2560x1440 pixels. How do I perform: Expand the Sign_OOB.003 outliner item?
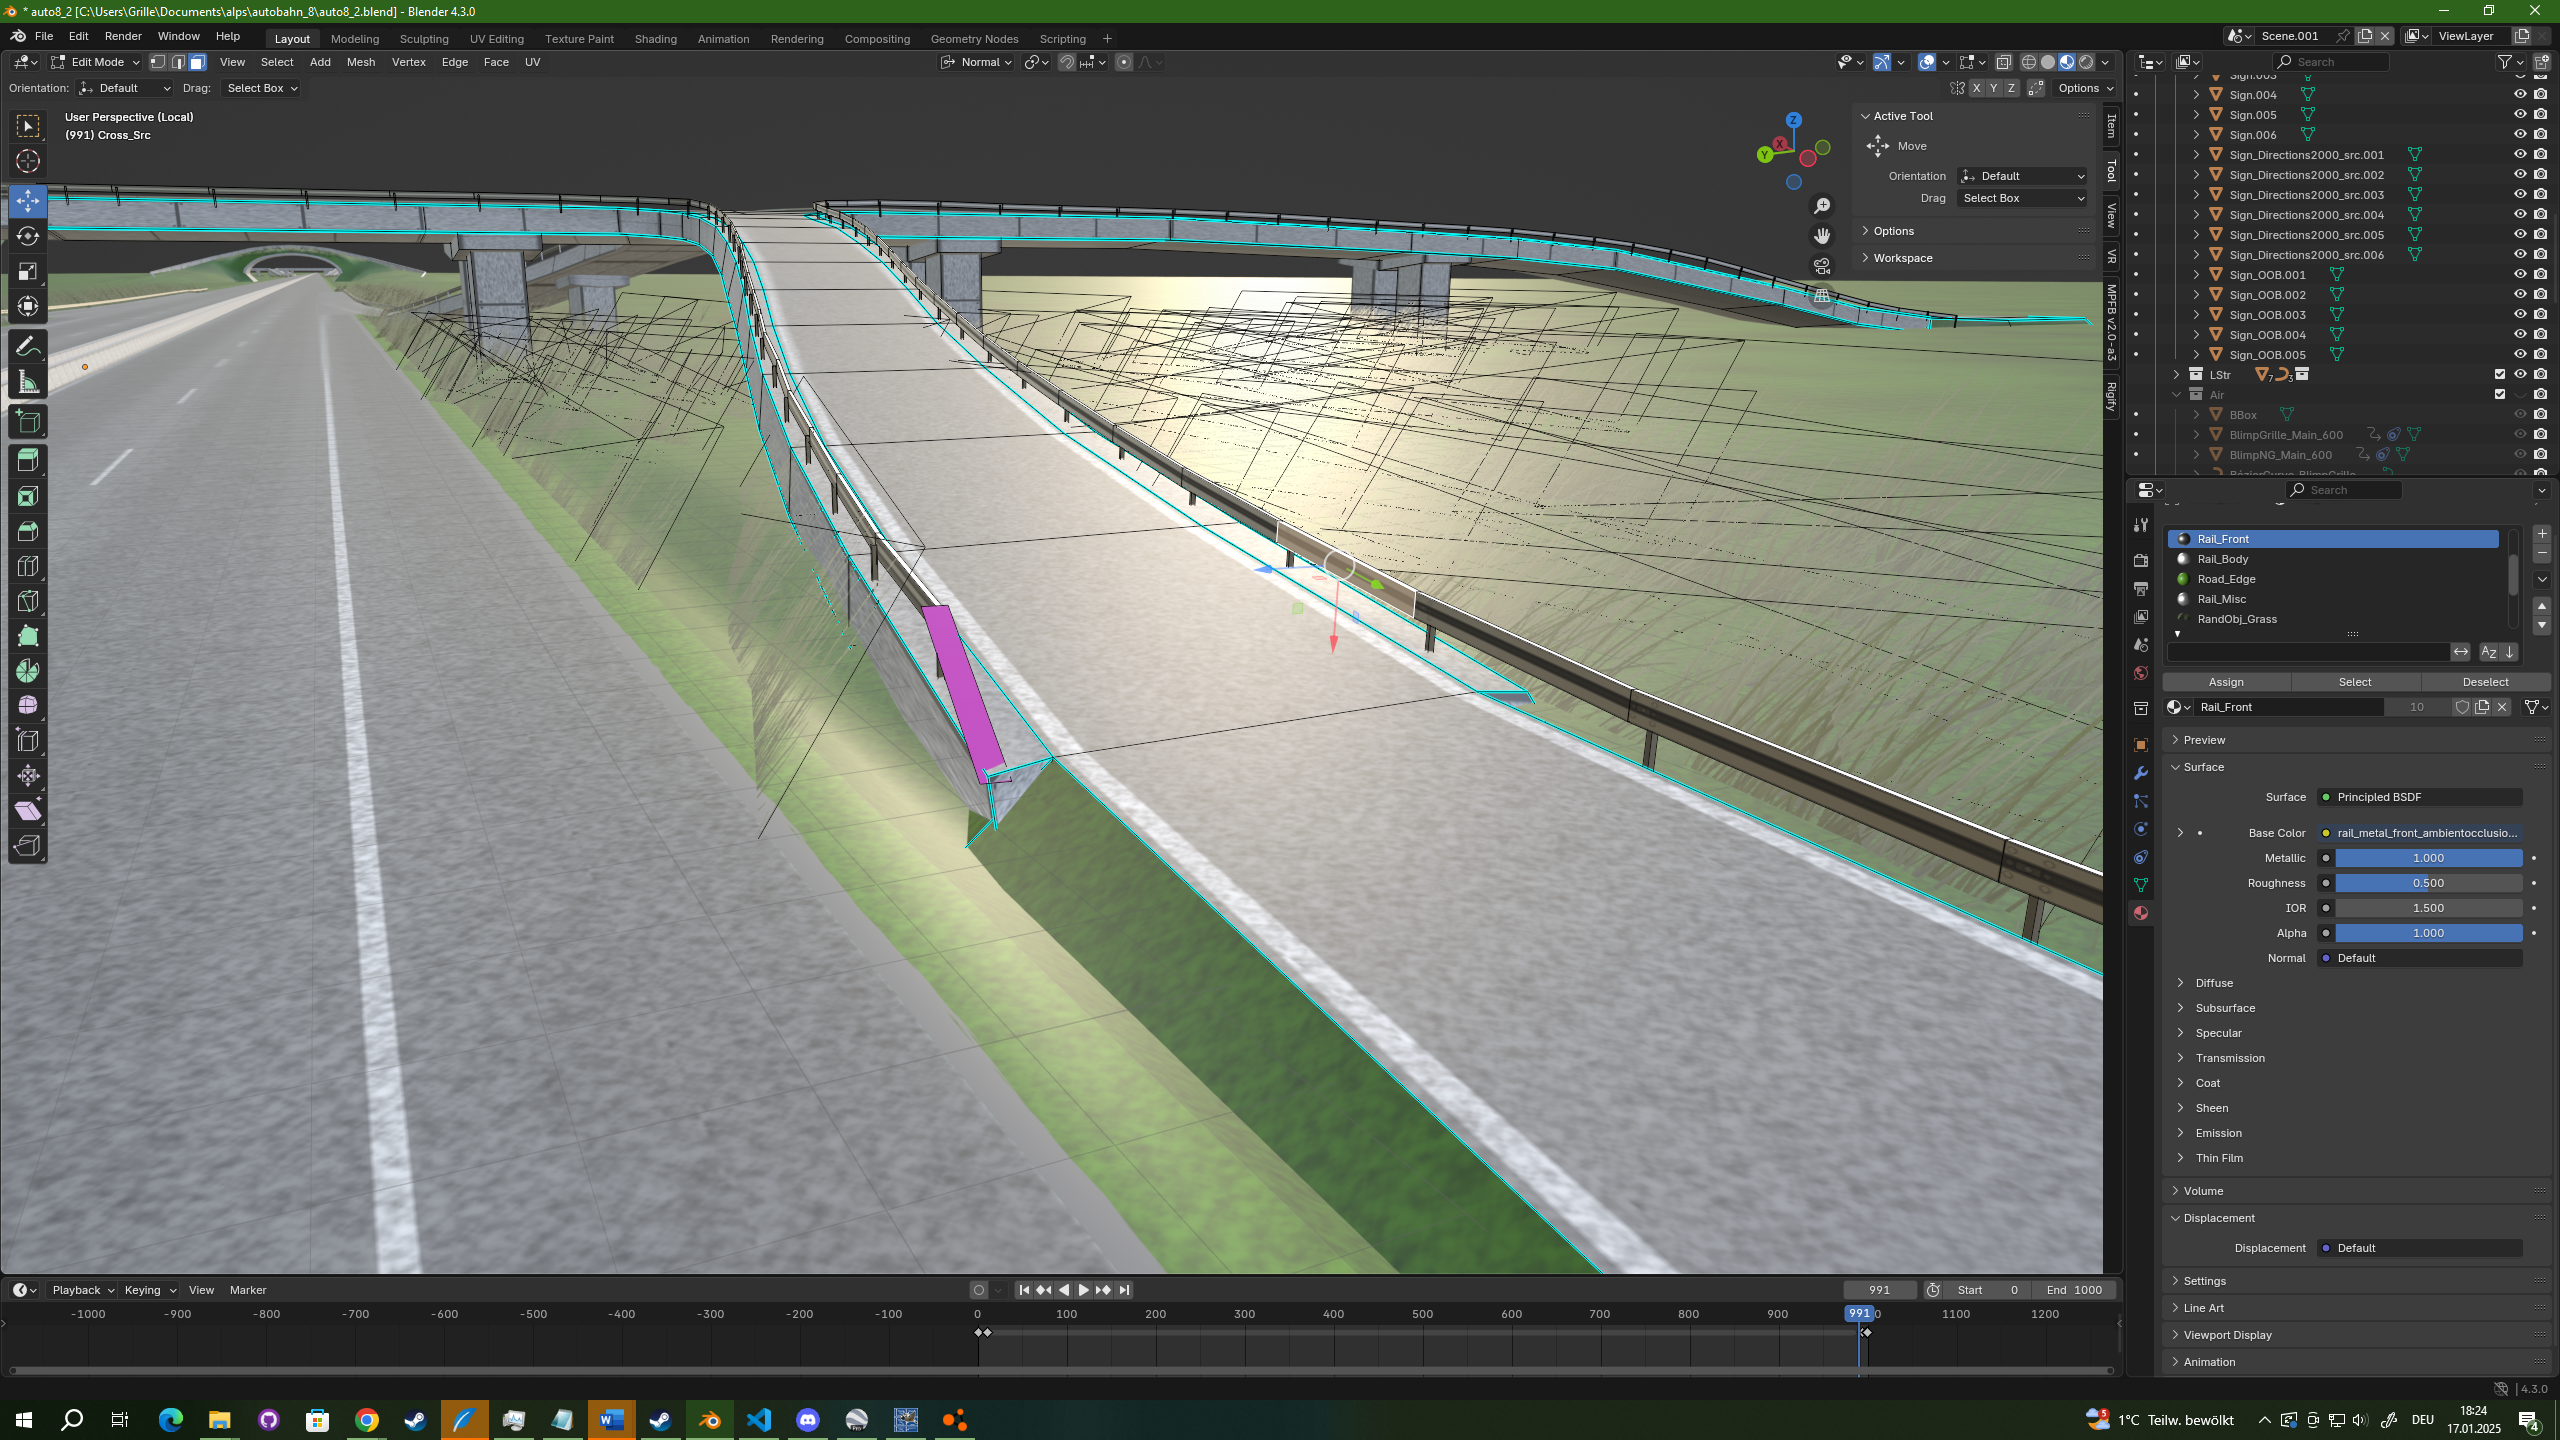coord(2196,315)
